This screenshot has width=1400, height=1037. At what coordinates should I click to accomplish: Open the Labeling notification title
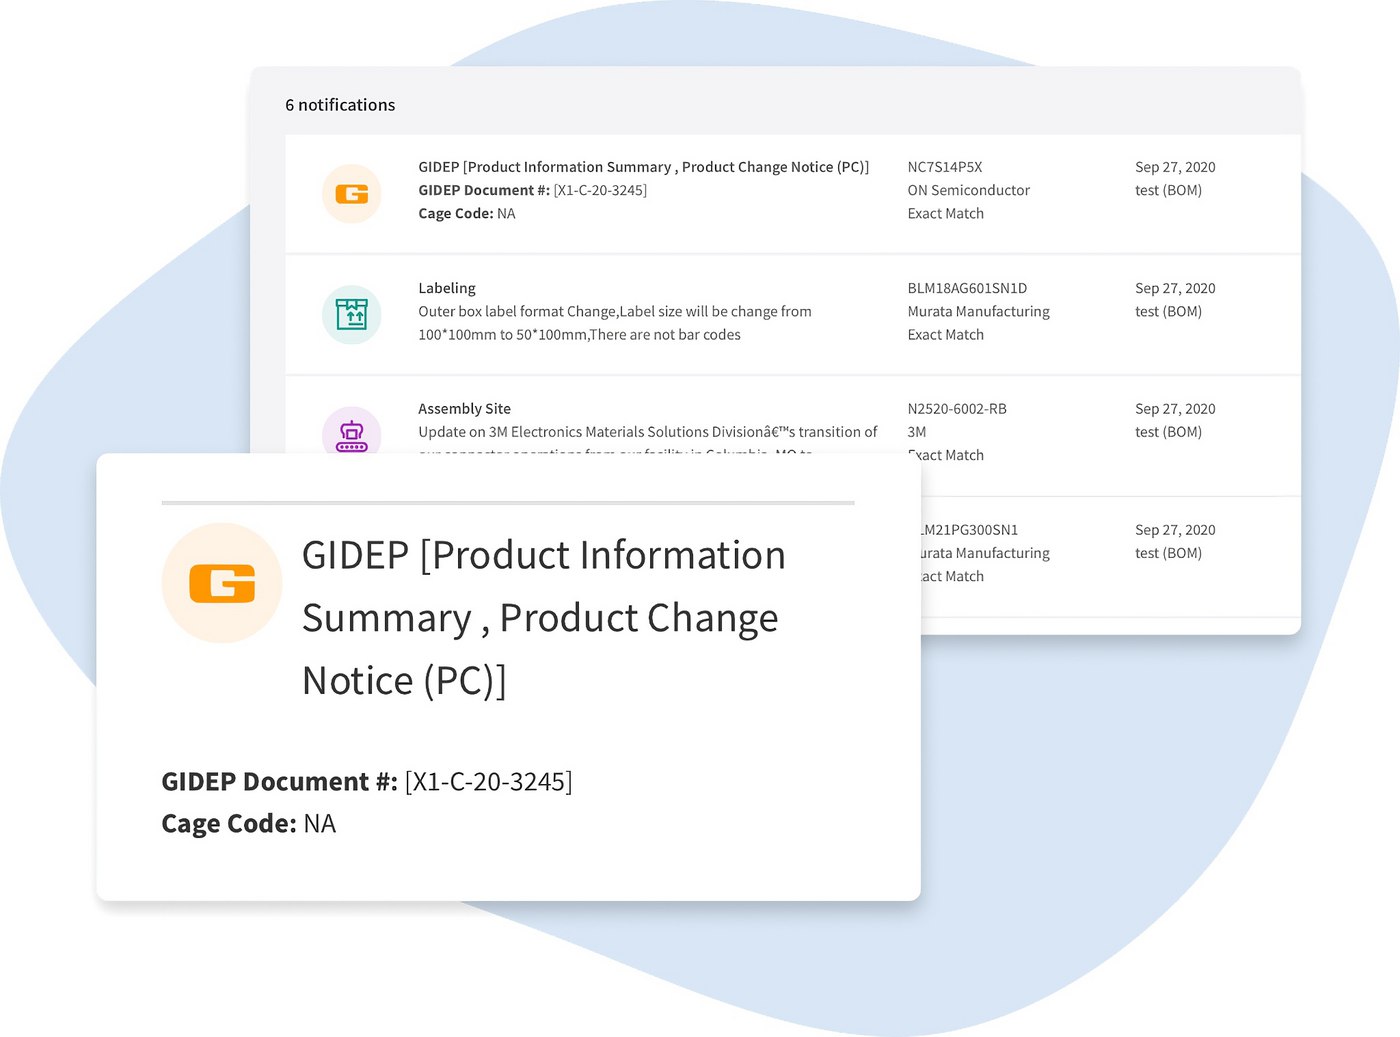447,288
